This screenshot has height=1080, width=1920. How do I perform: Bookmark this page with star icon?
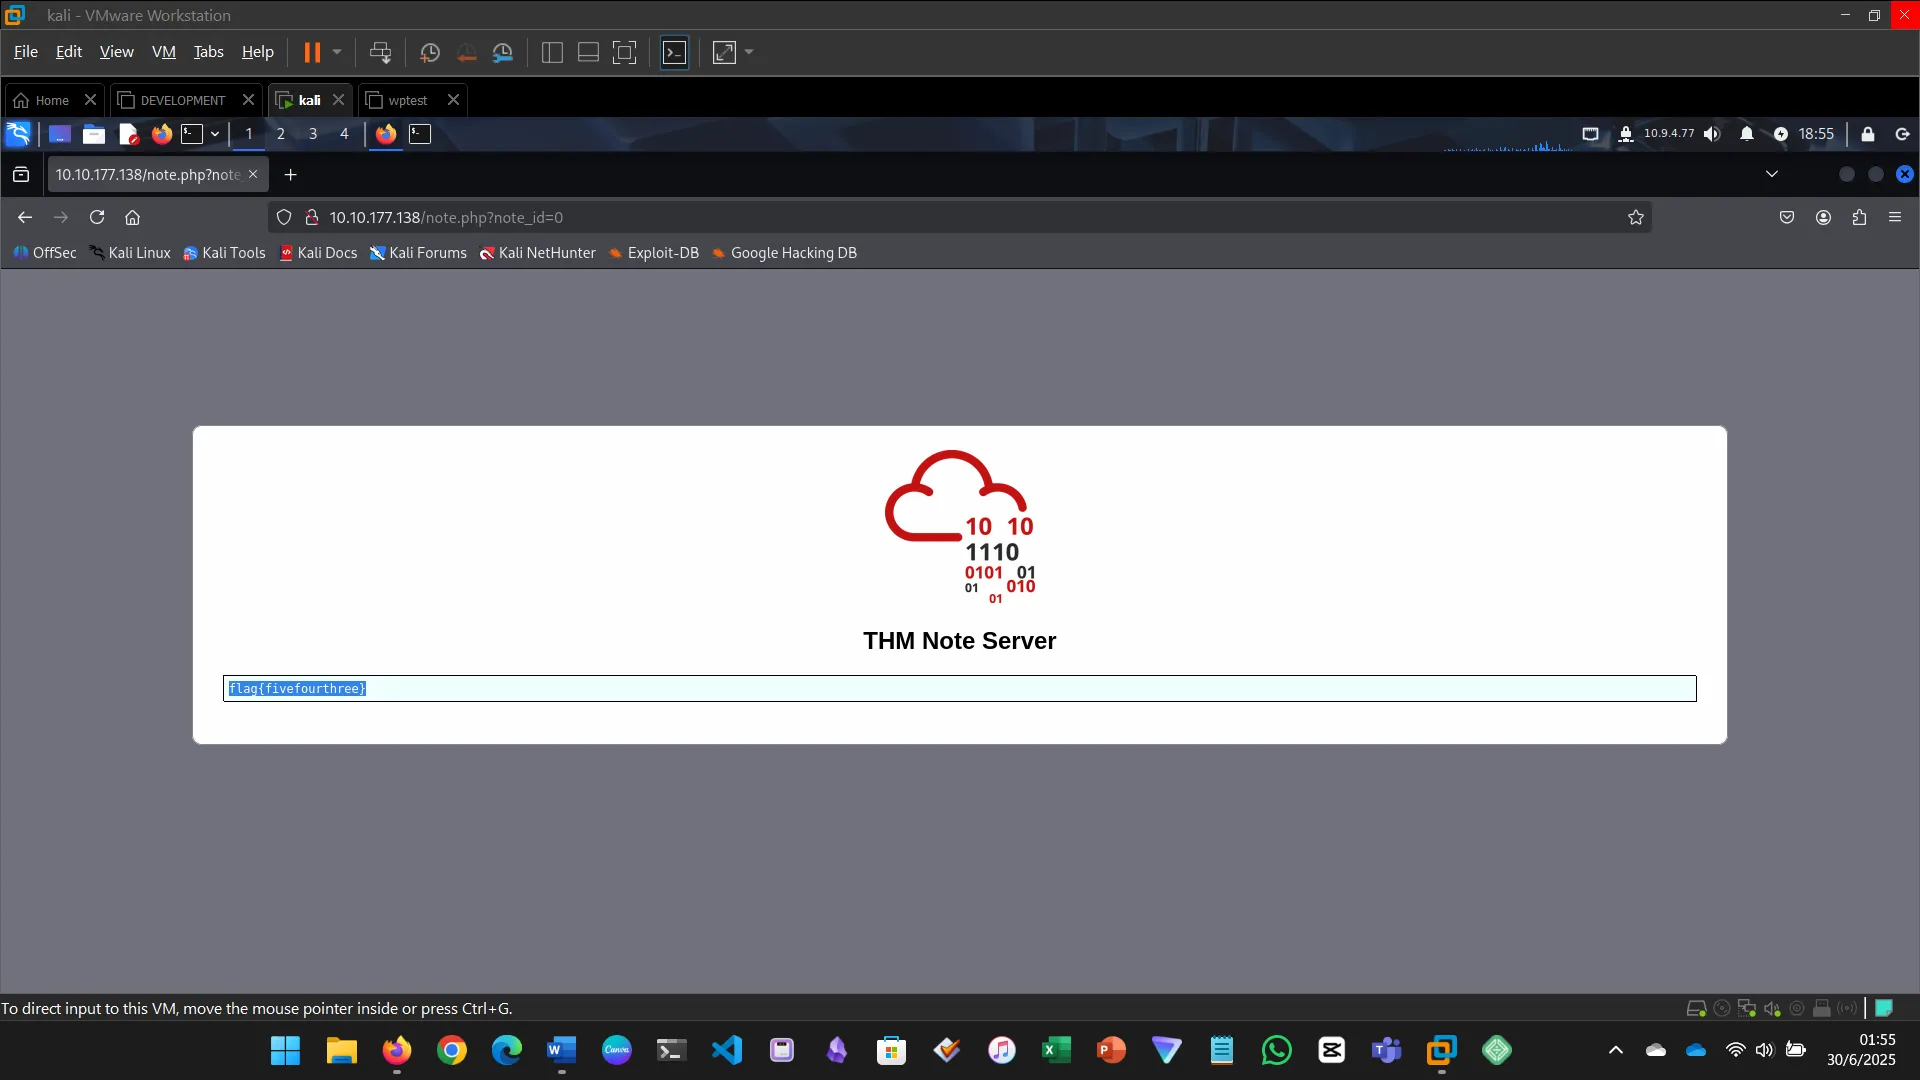tap(1636, 217)
